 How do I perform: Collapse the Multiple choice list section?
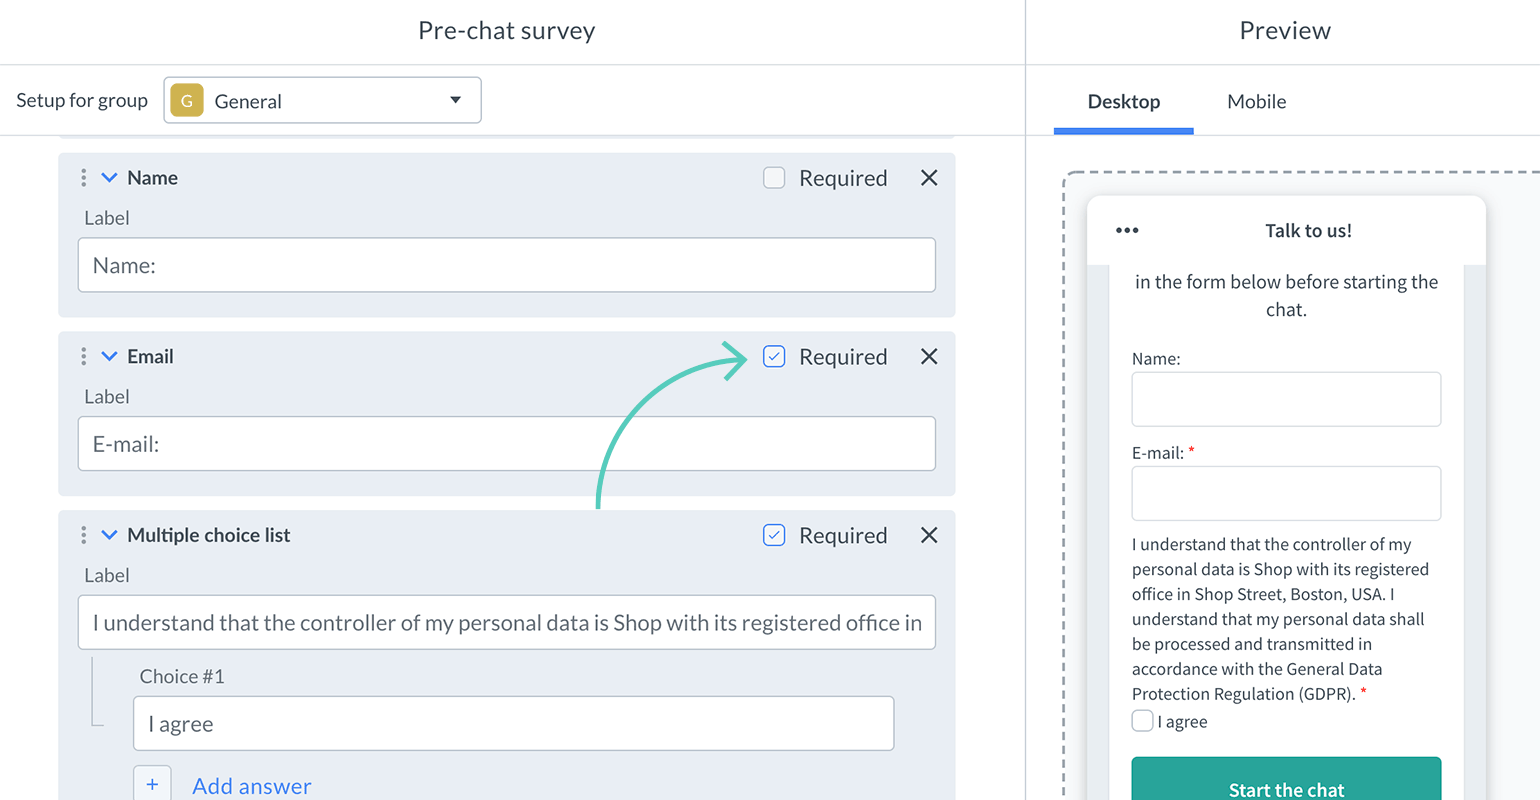tap(110, 536)
